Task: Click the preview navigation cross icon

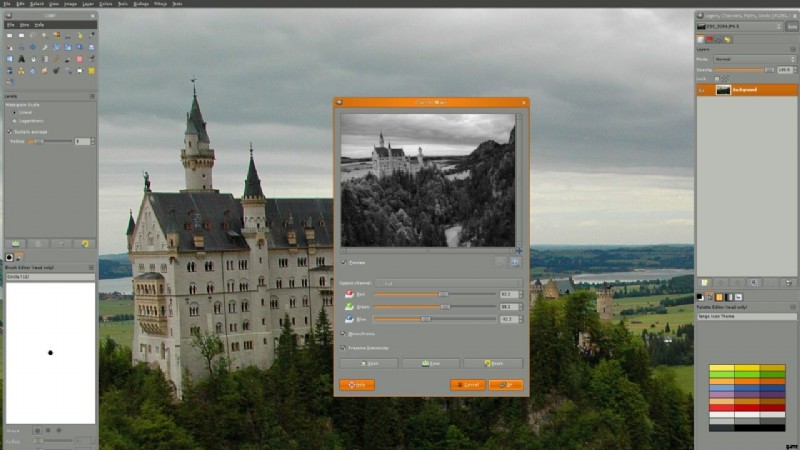Action: (x=518, y=250)
